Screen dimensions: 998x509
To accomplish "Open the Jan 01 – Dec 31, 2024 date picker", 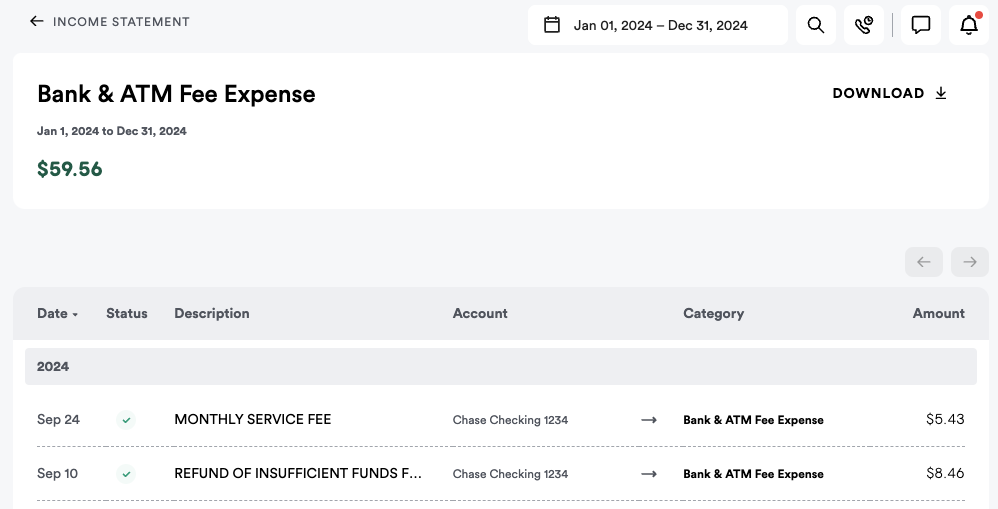I will click(x=660, y=25).
